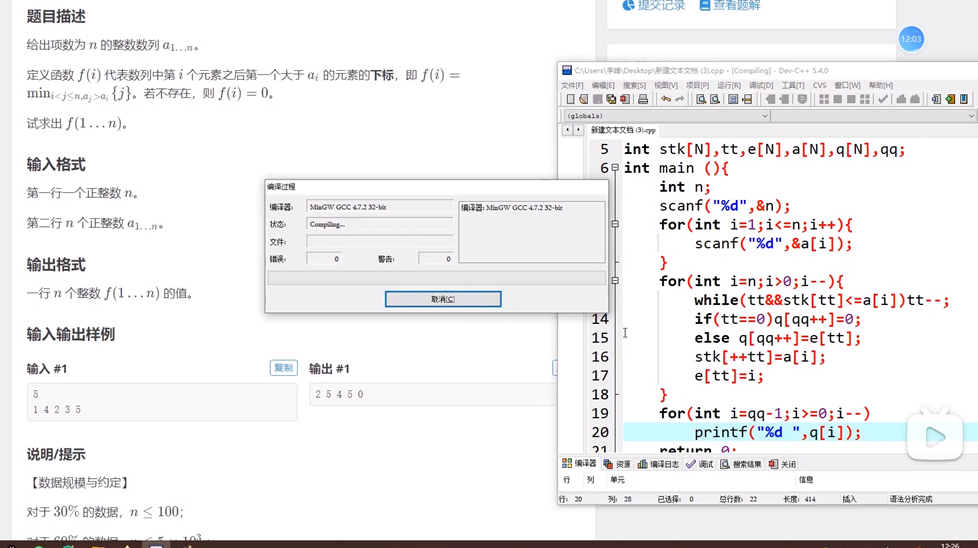The image size is (978, 548).
Task: Click the printf line 20 in code editor
Action: (x=777, y=432)
